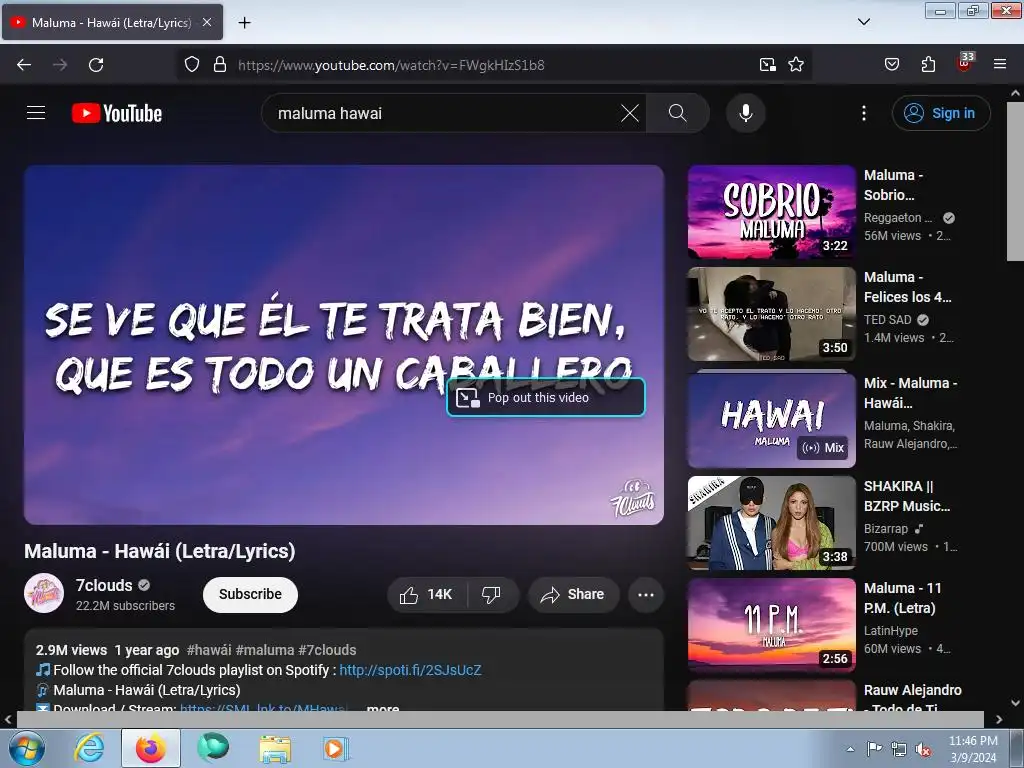Bookmark this page with the star
This screenshot has width=1024, height=768.
coord(795,65)
